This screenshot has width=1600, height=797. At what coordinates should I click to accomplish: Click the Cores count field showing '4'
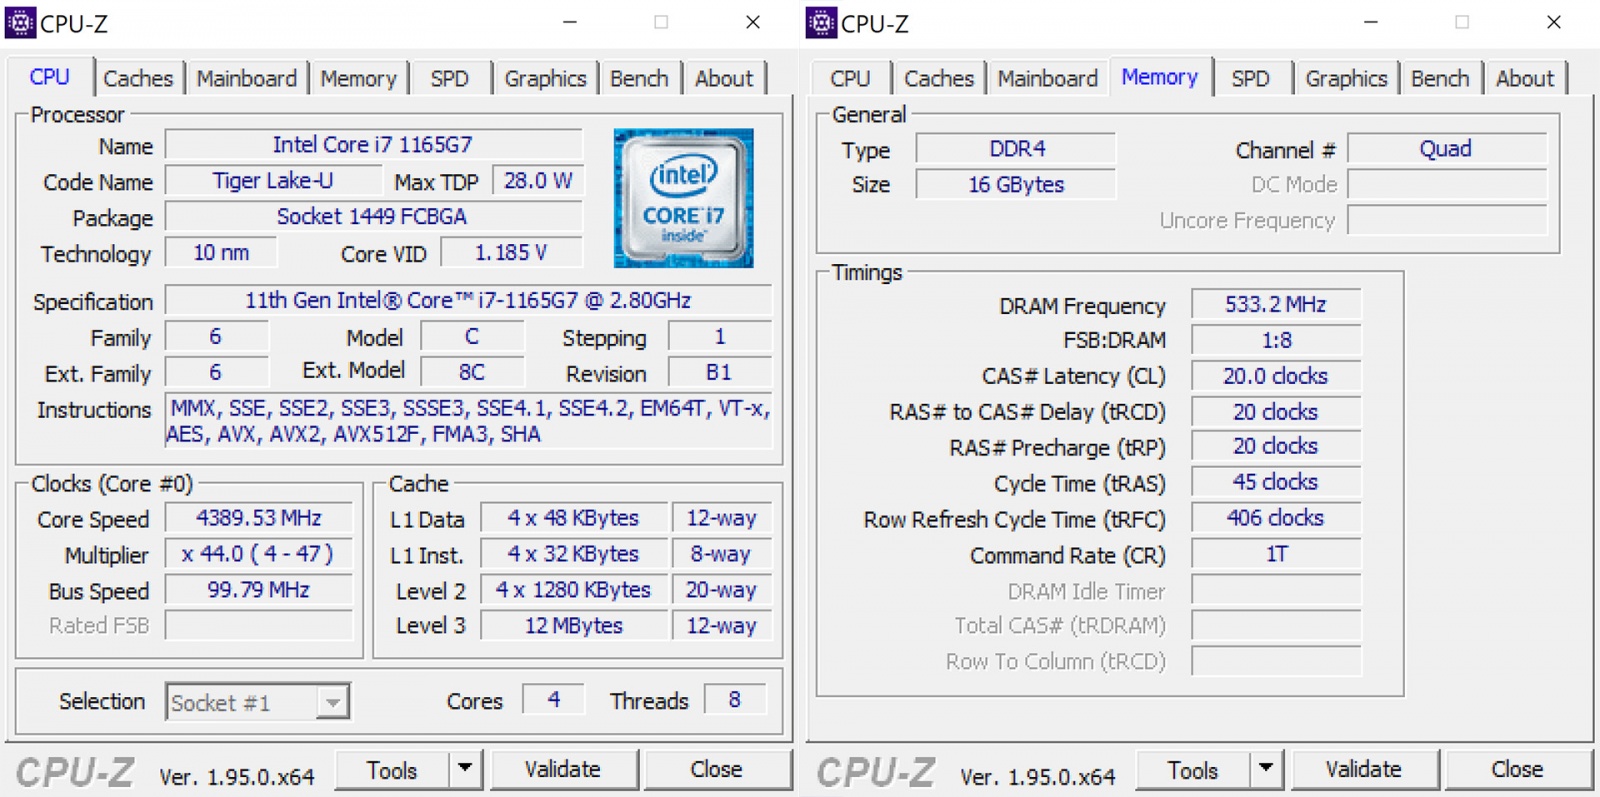pos(553,700)
